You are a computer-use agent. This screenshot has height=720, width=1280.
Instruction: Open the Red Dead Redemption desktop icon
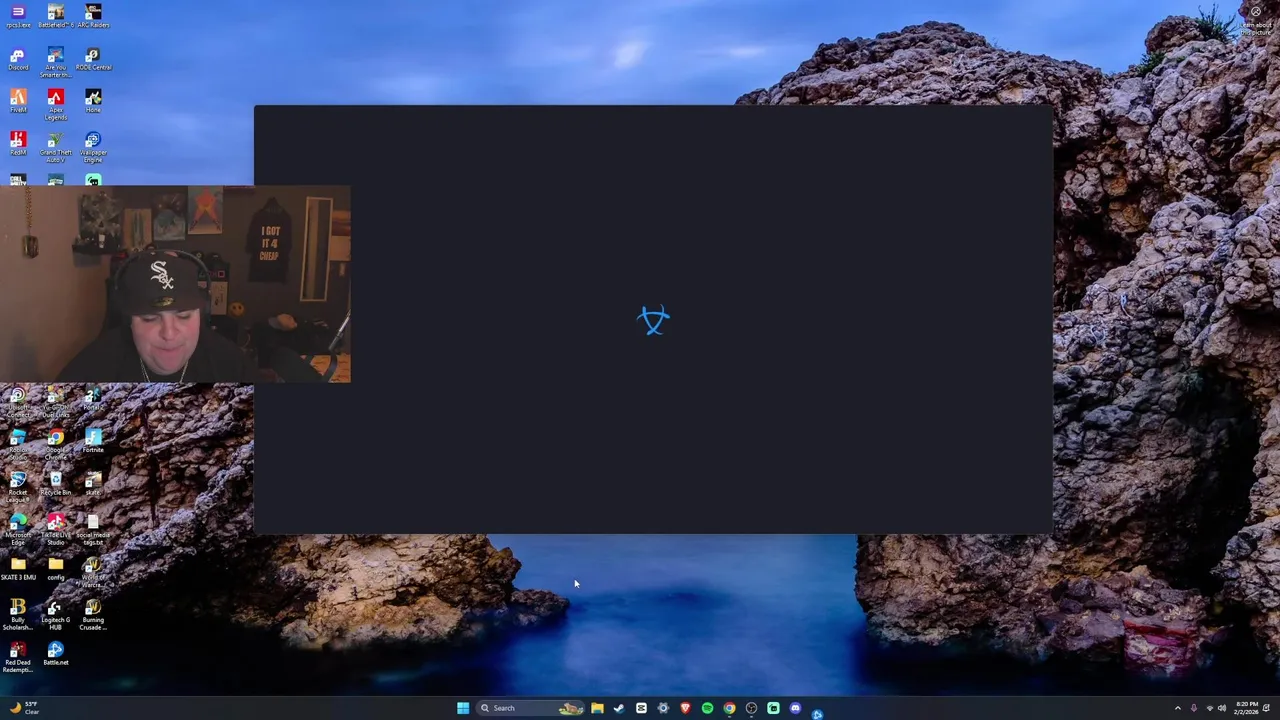coord(18,657)
